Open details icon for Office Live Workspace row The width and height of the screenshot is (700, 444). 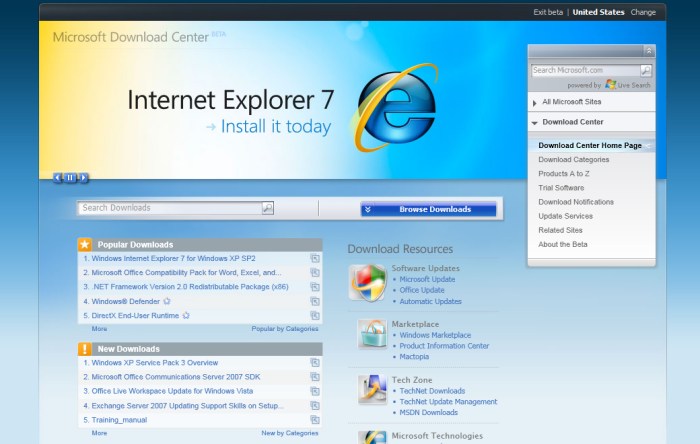(x=315, y=391)
